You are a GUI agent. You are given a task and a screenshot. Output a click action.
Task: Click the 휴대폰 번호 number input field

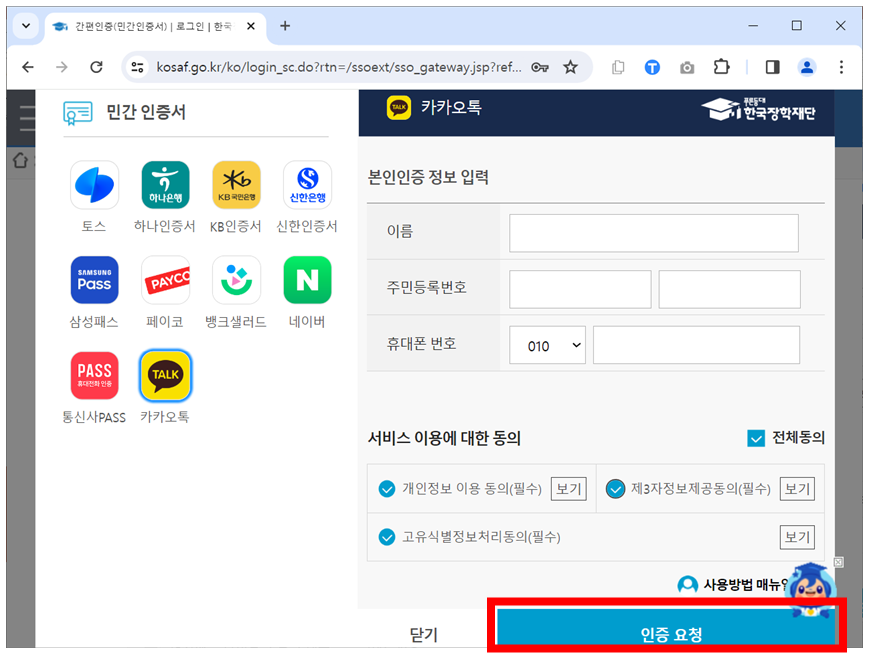696,345
